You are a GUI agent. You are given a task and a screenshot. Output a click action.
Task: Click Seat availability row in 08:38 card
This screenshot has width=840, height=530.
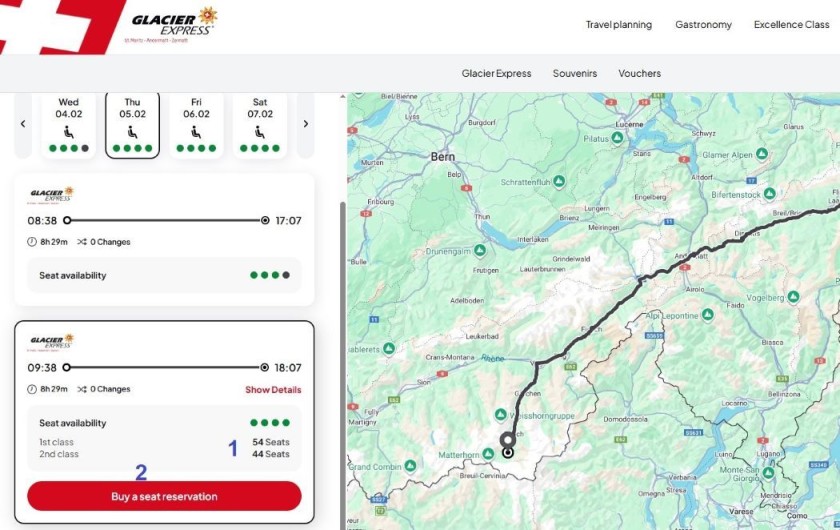[x=164, y=275]
